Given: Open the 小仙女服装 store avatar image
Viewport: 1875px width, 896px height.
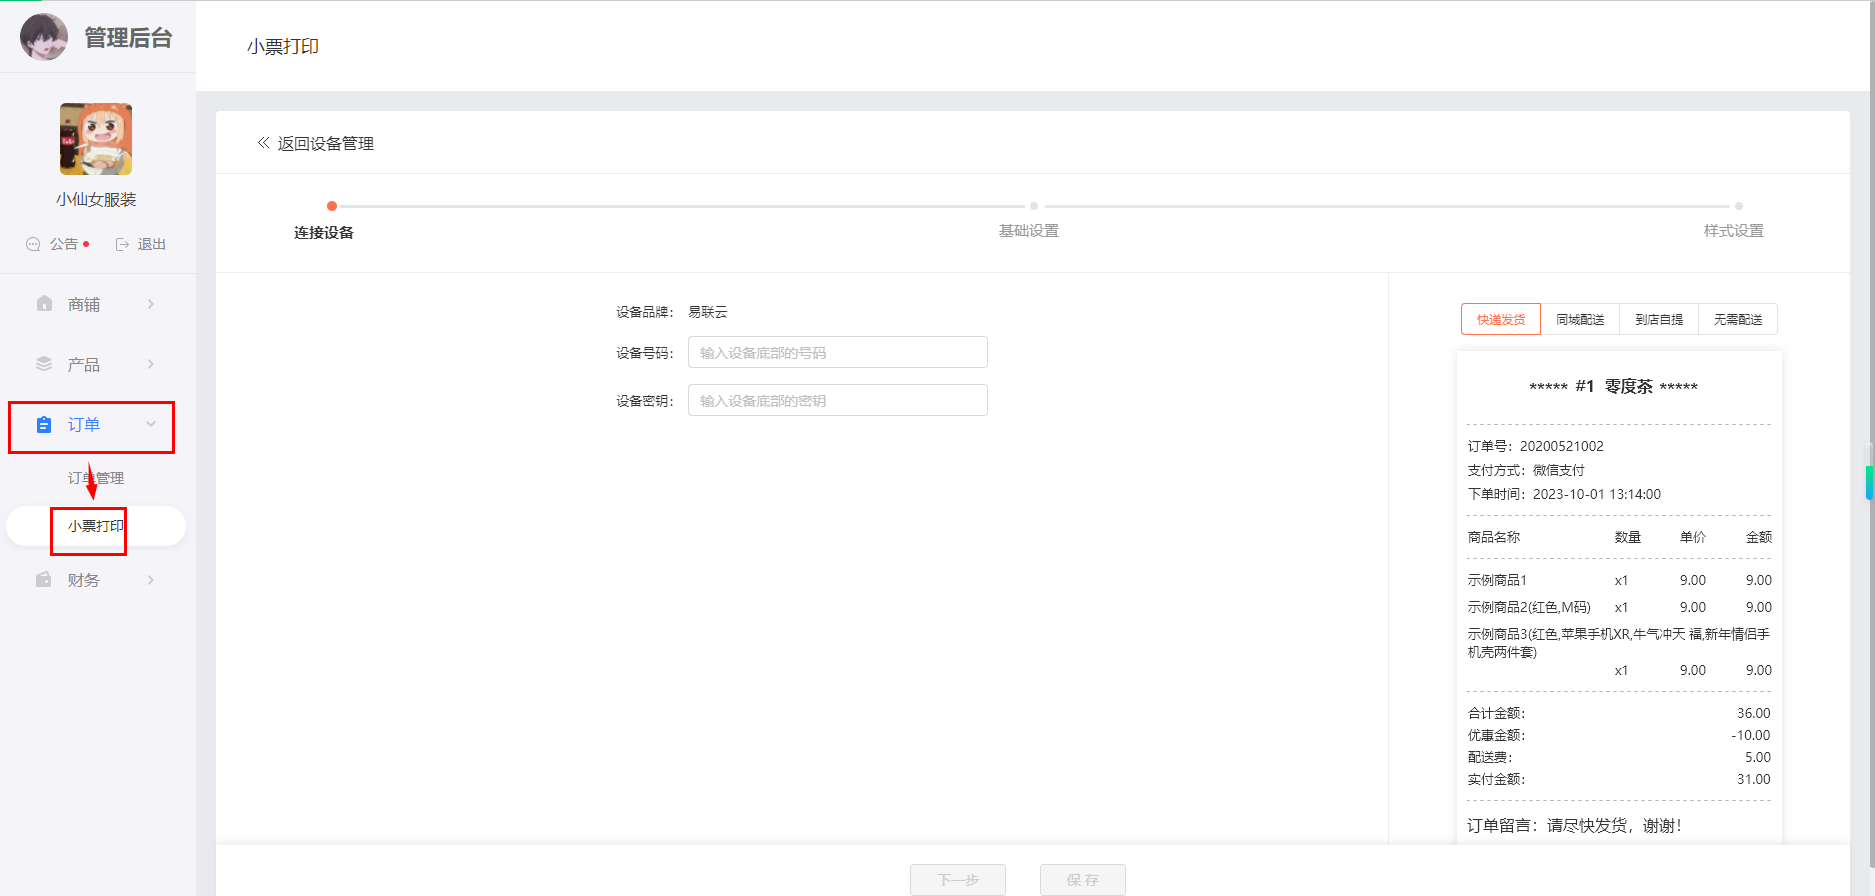Looking at the screenshot, I should tap(96, 139).
